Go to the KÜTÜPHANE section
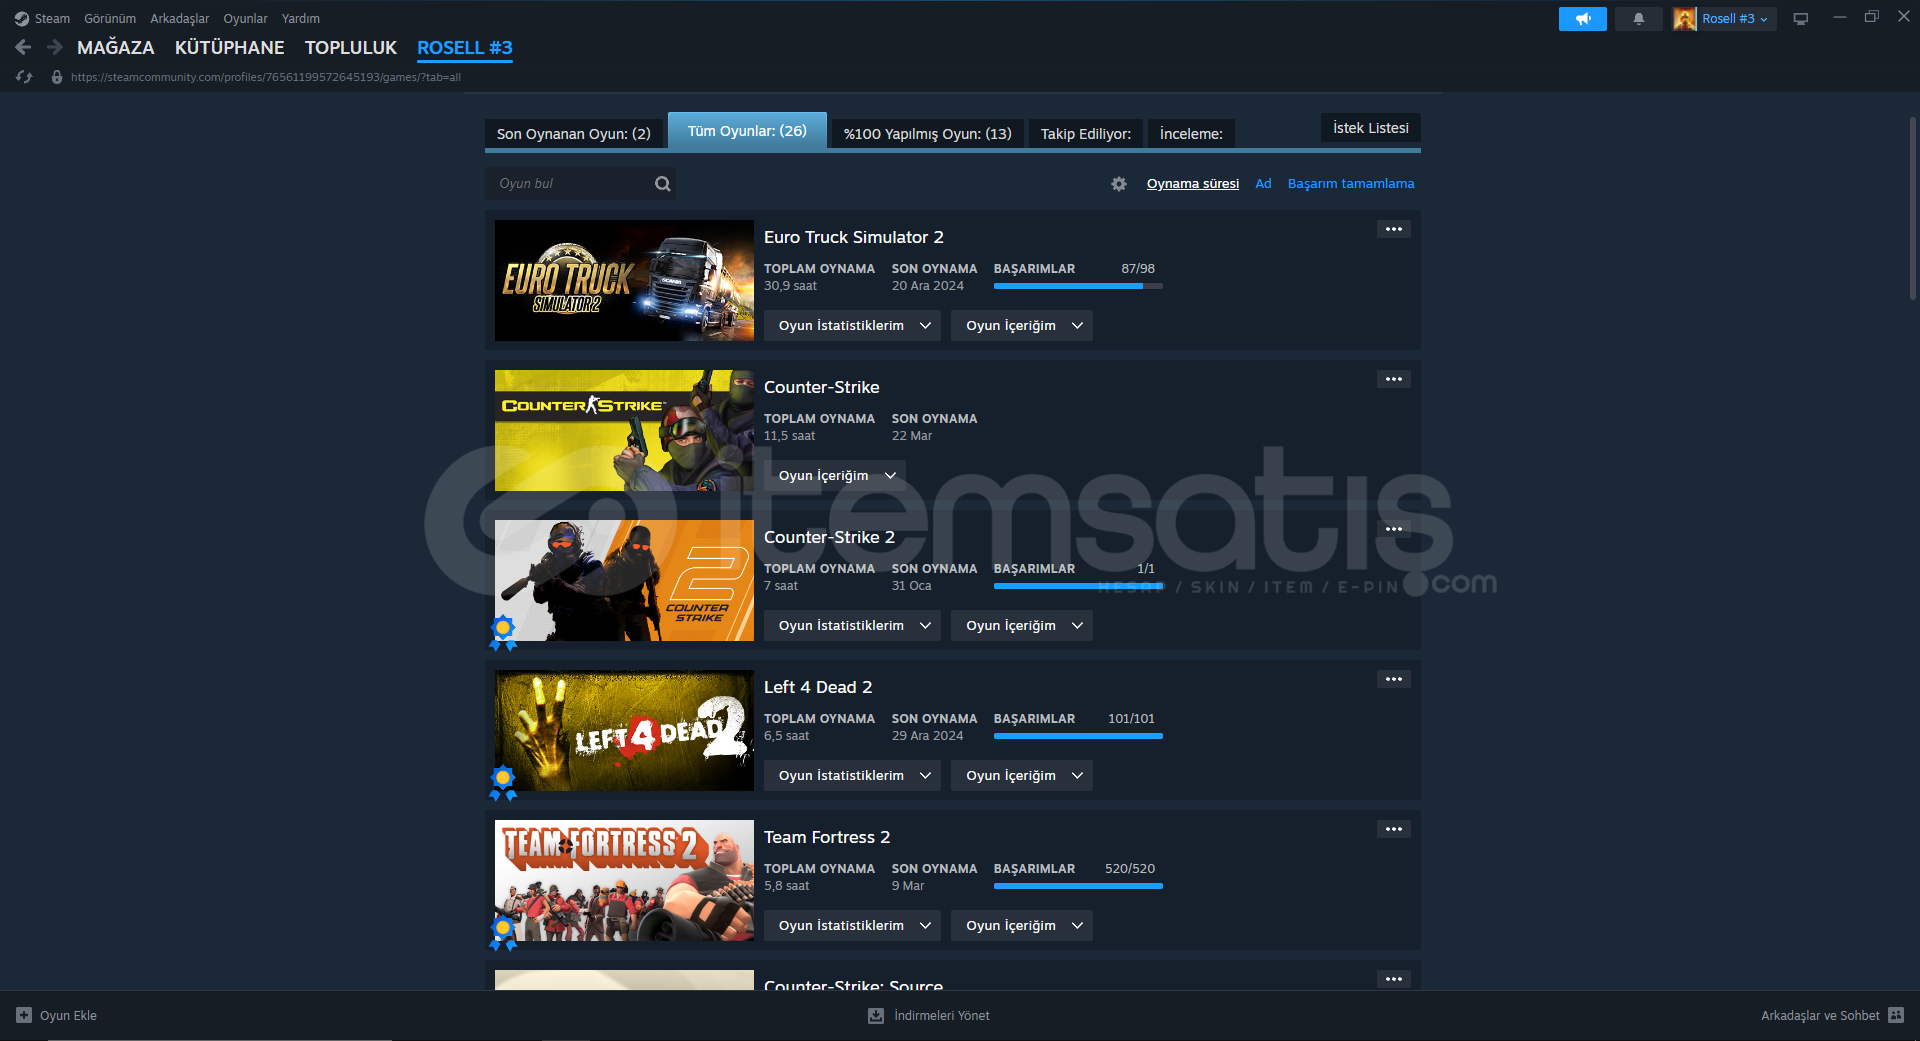Image resolution: width=1920 pixels, height=1041 pixels. pos(230,47)
